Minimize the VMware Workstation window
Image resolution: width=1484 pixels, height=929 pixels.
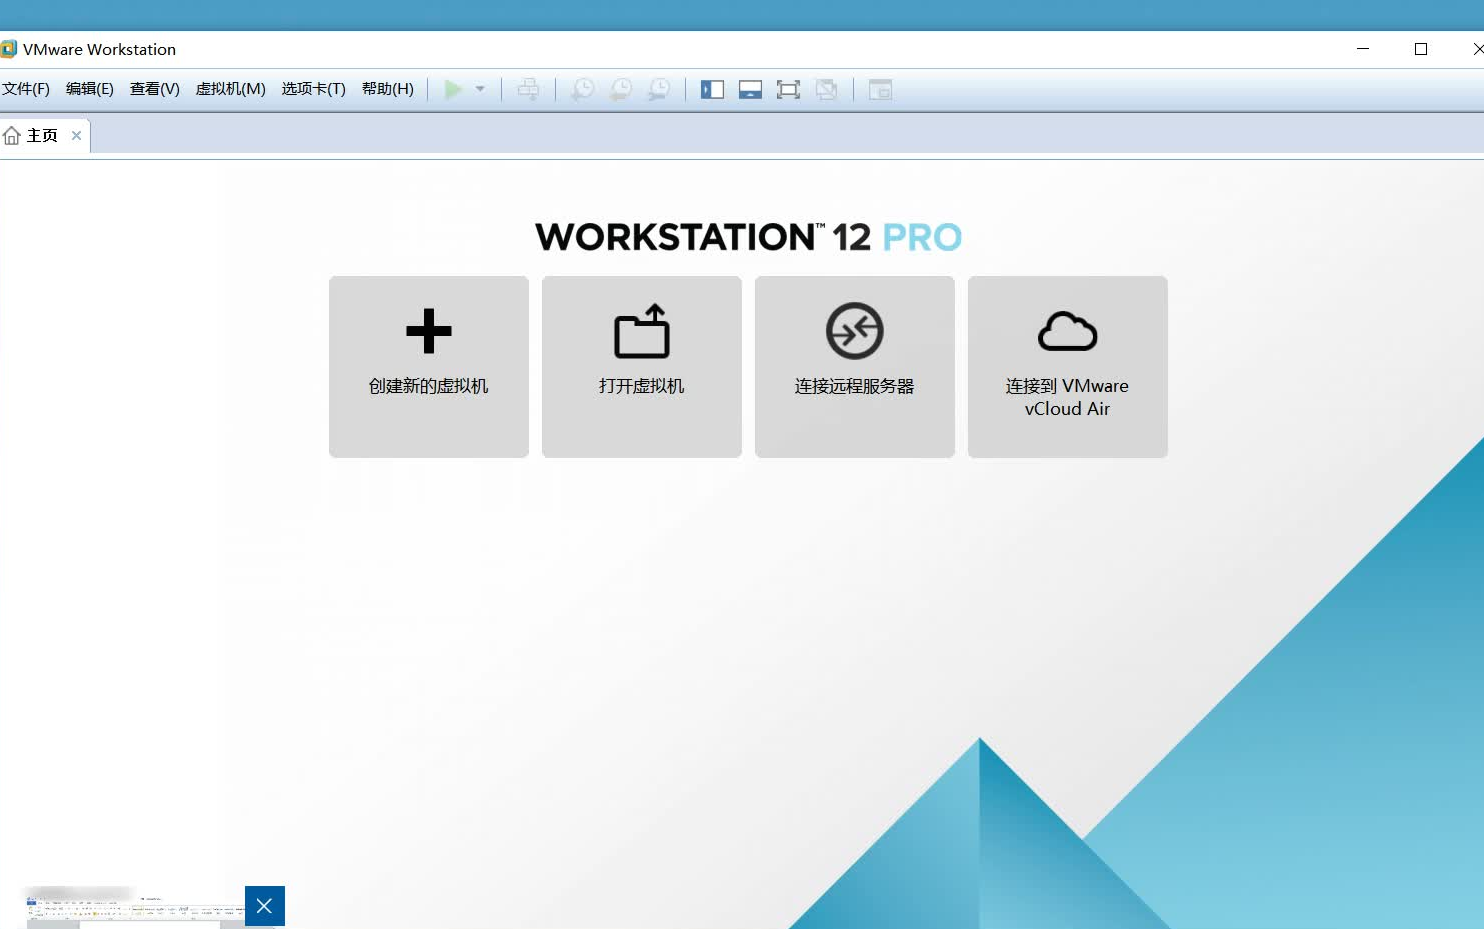pos(1363,49)
